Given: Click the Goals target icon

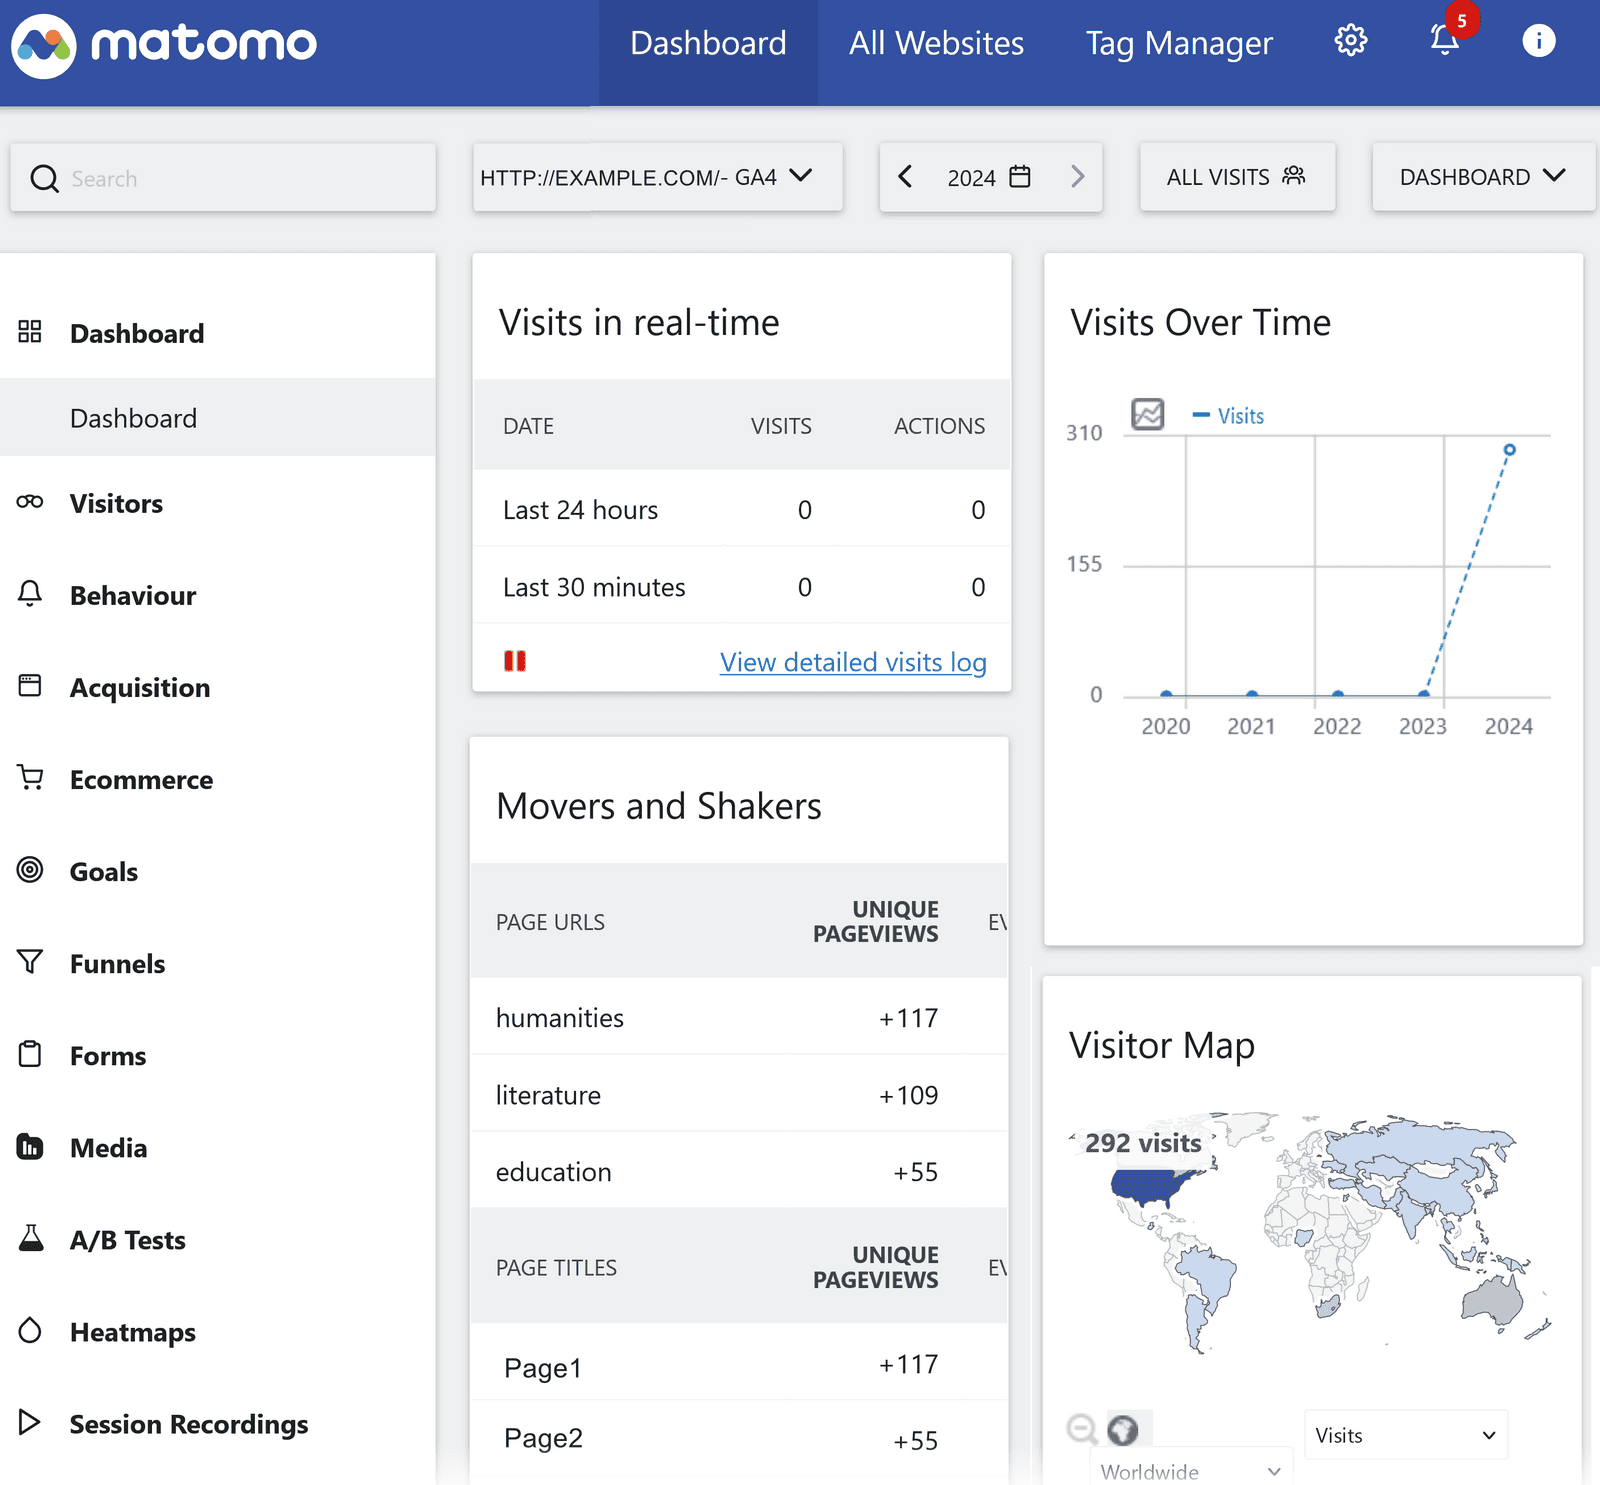Looking at the screenshot, I should coord(30,870).
